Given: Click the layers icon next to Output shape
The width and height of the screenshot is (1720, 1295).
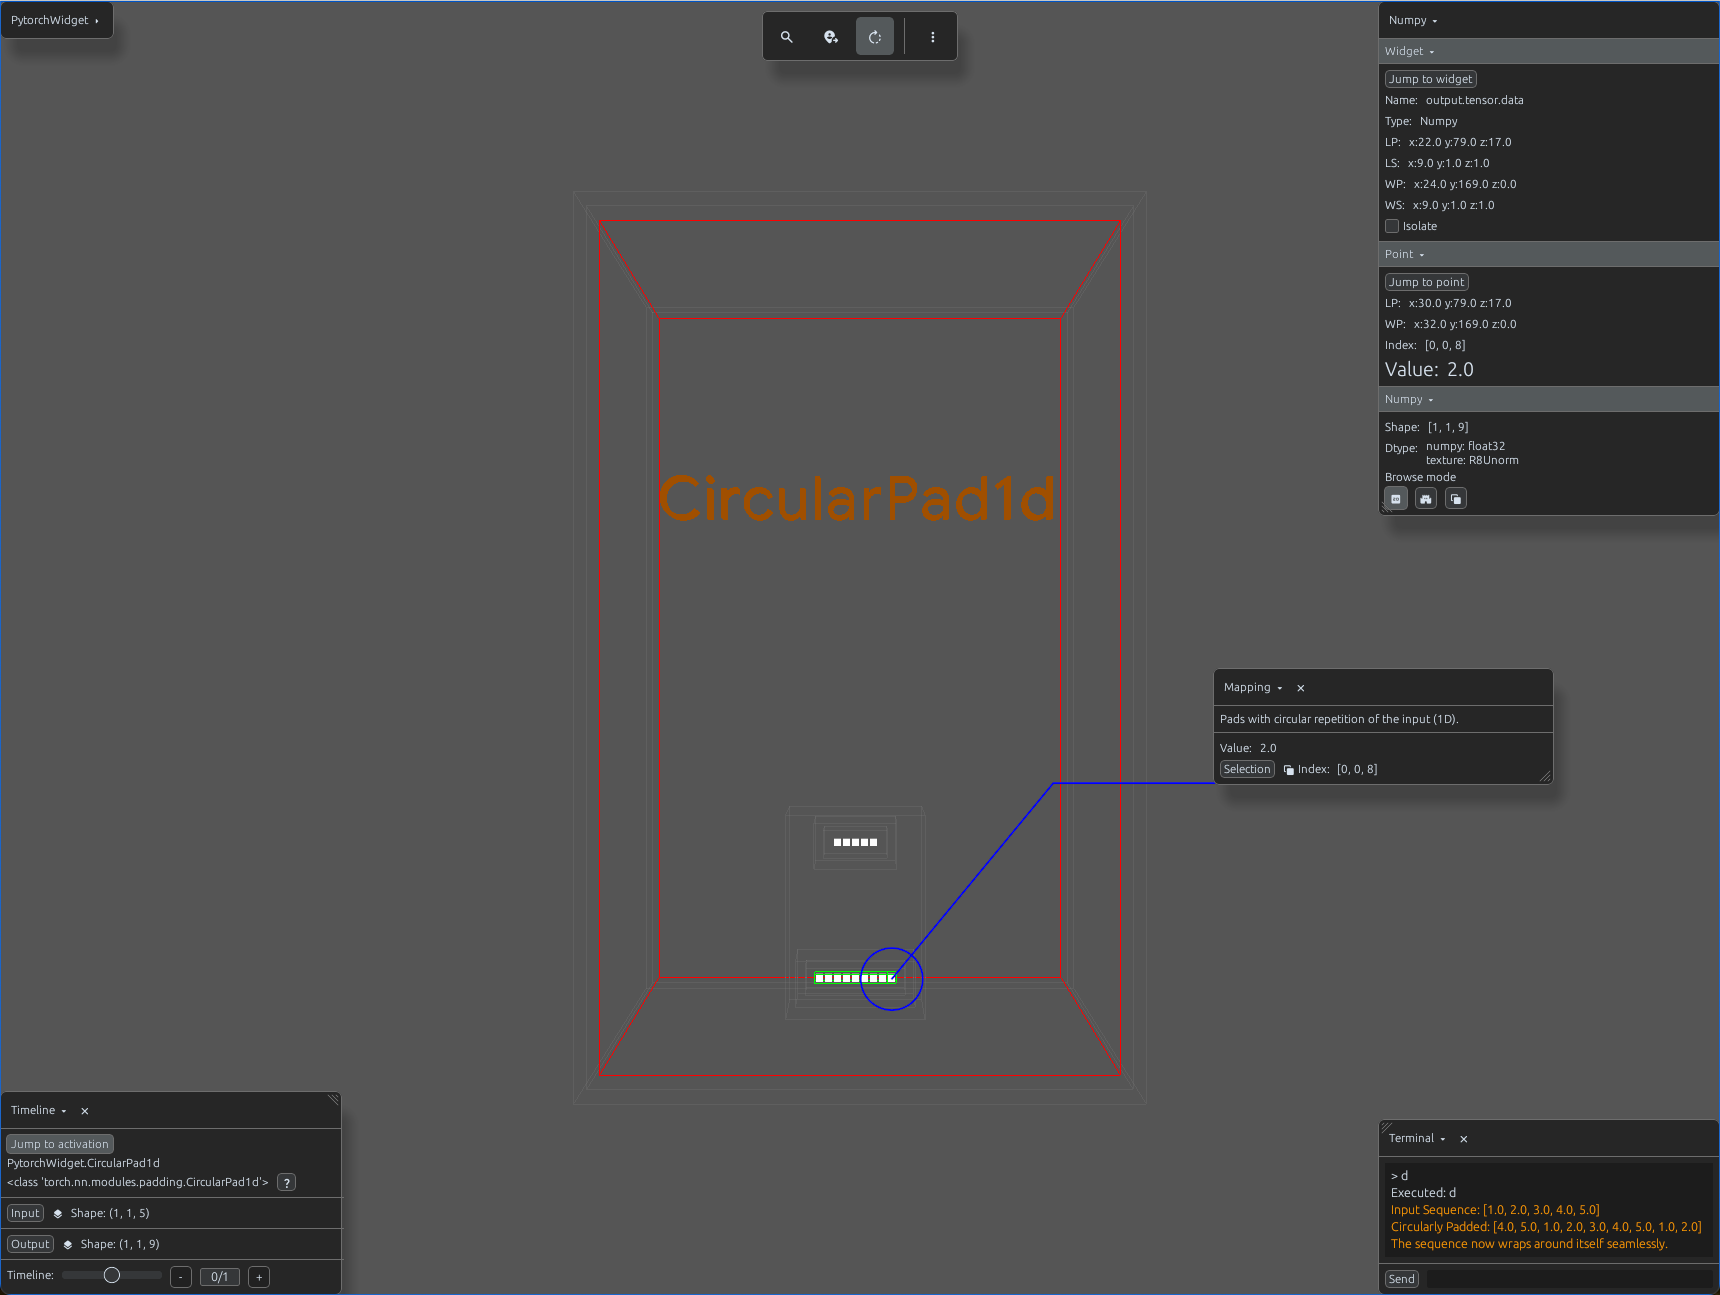Looking at the screenshot, I should (x=68, y=1245).
